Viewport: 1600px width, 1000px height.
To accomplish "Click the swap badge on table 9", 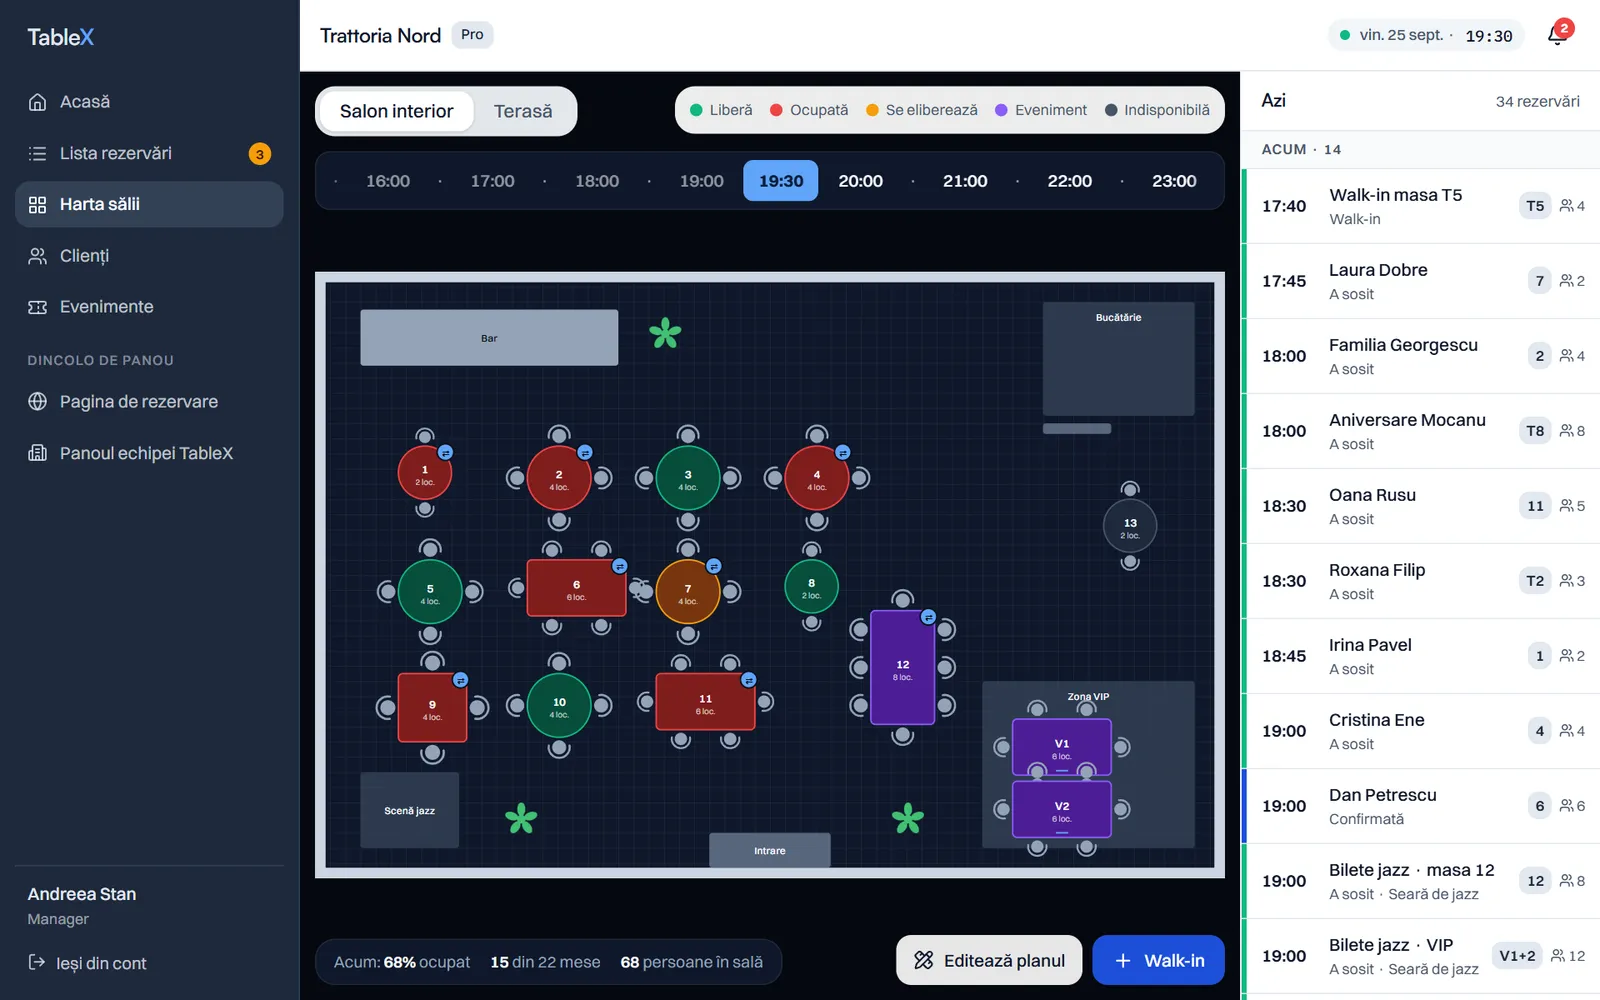I will pos(460,680).
